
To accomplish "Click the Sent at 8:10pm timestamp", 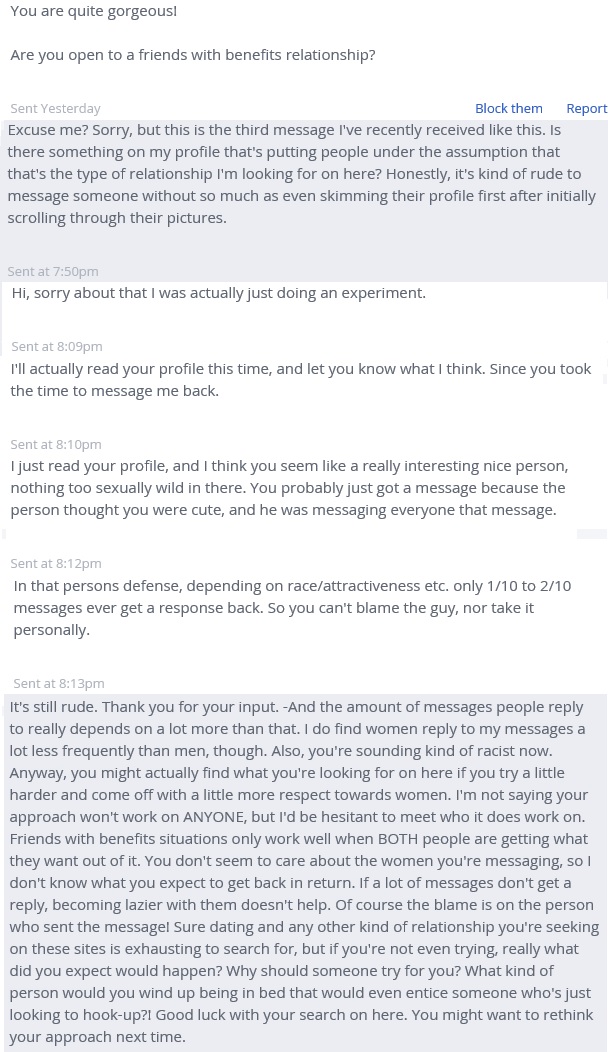I will [x=56, y=444].
